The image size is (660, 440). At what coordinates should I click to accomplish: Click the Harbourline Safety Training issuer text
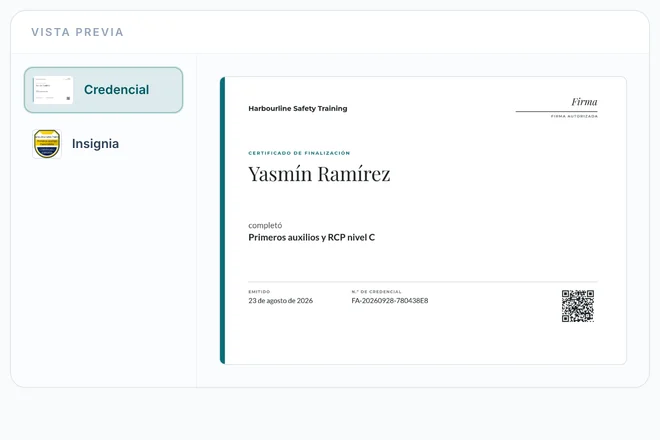click(x=298, y=108)
